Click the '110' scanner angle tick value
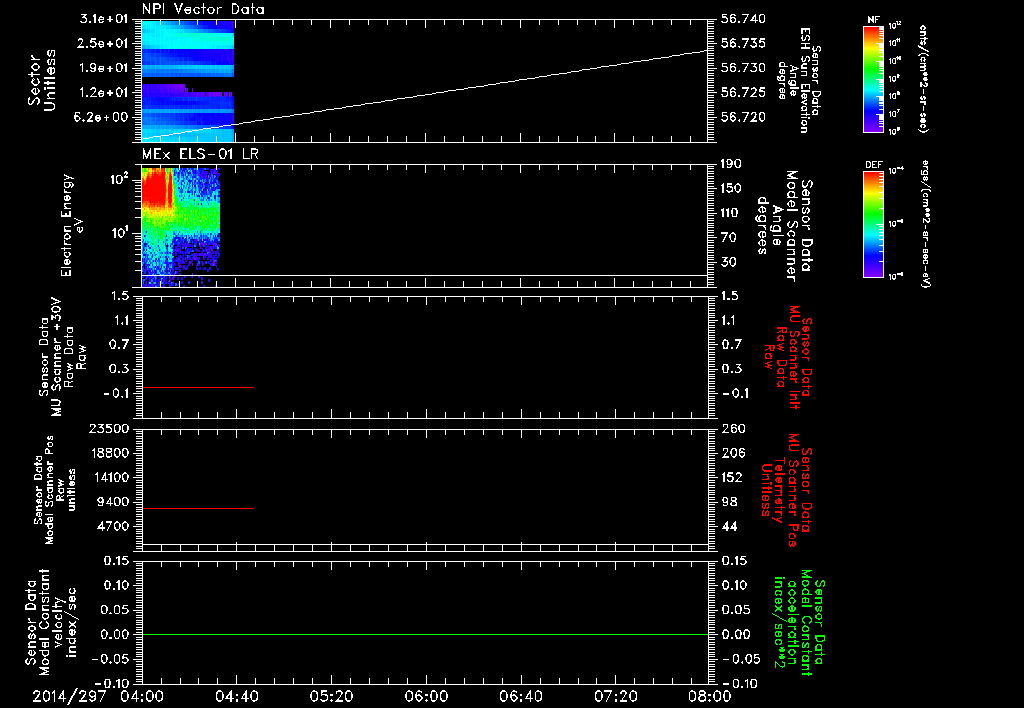The image size is (1024, 708). [731, 213]
